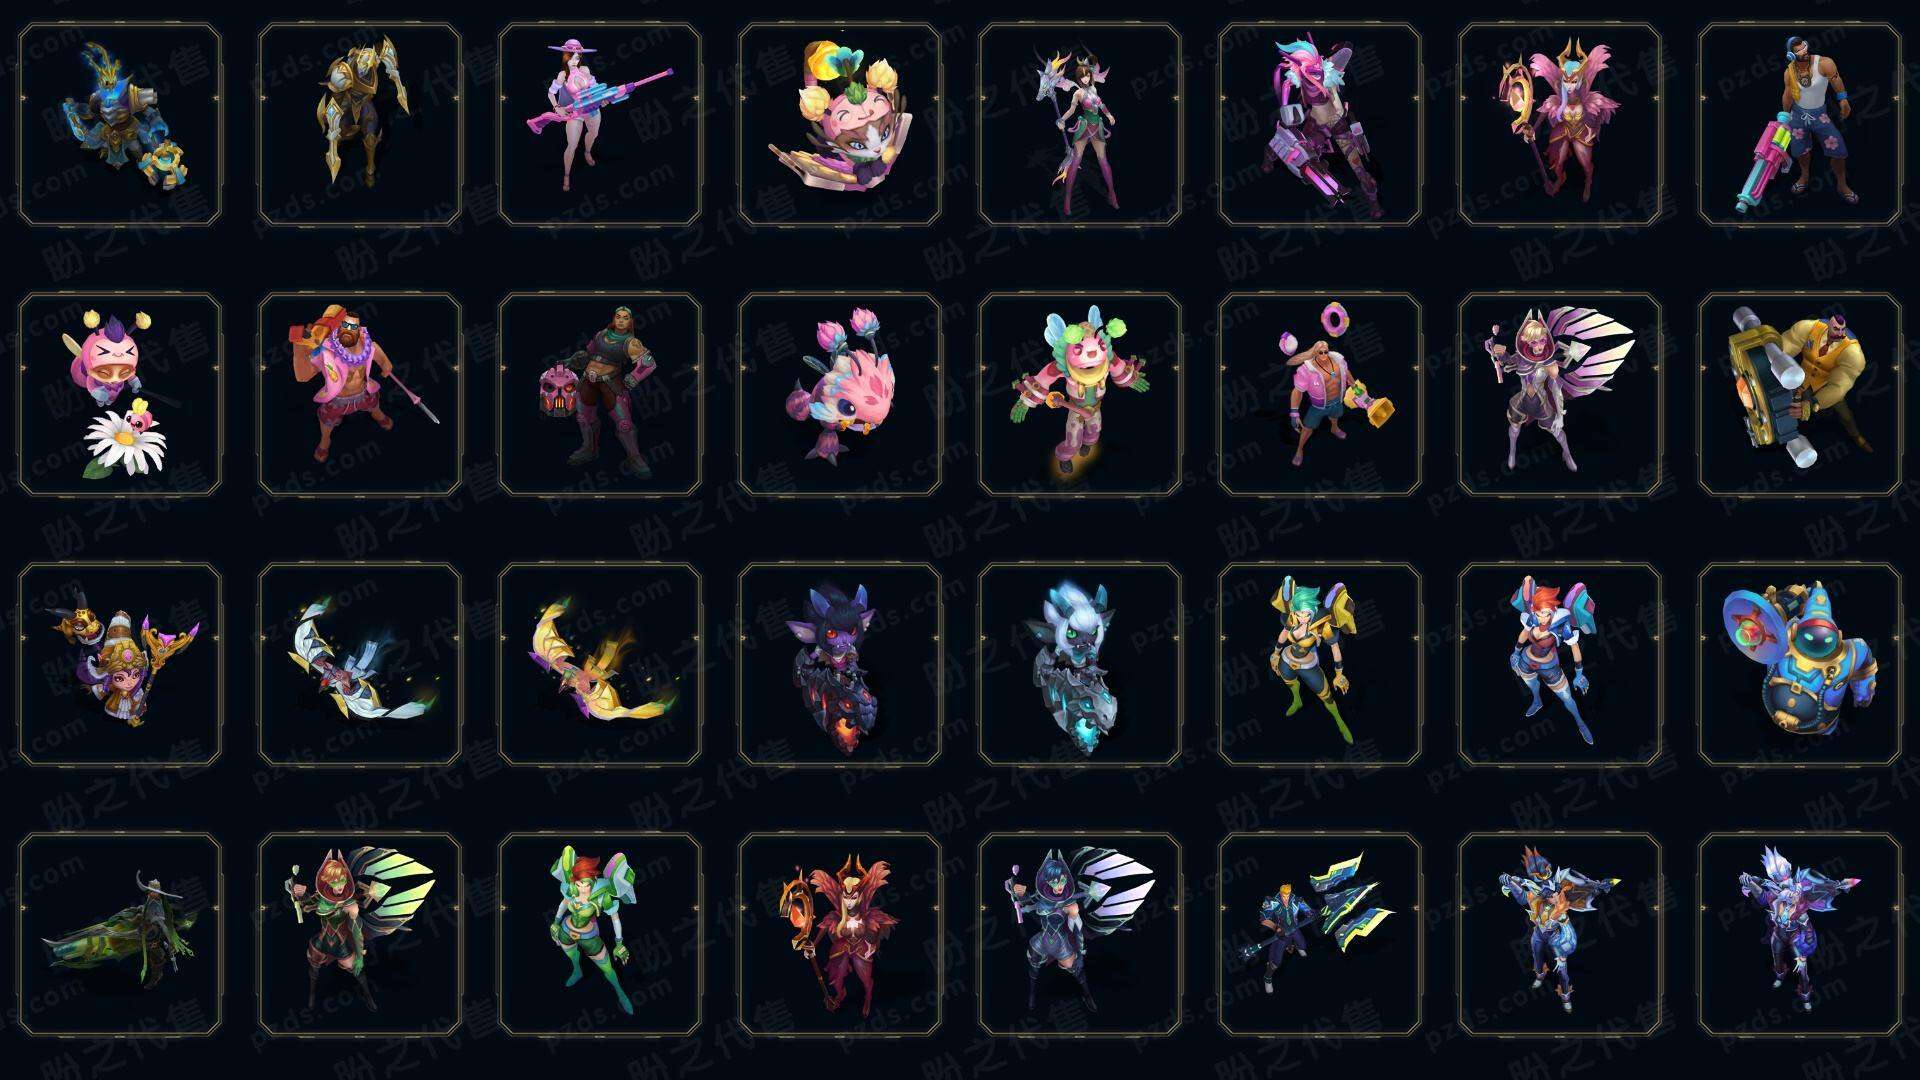Viewport: 1920px width, 1080px height.
Task: Select the pink sniper rifle woman skin
Action: coord(600,125)
